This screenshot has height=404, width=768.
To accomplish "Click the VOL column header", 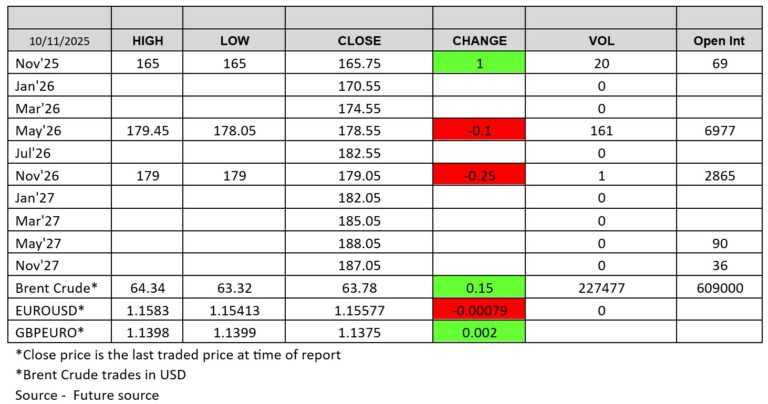I will [x=601, y=41].
